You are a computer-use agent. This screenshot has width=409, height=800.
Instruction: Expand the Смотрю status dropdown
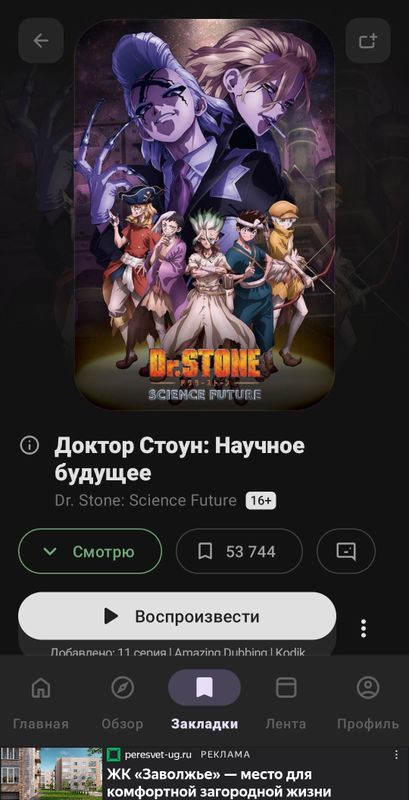point(90,552)
